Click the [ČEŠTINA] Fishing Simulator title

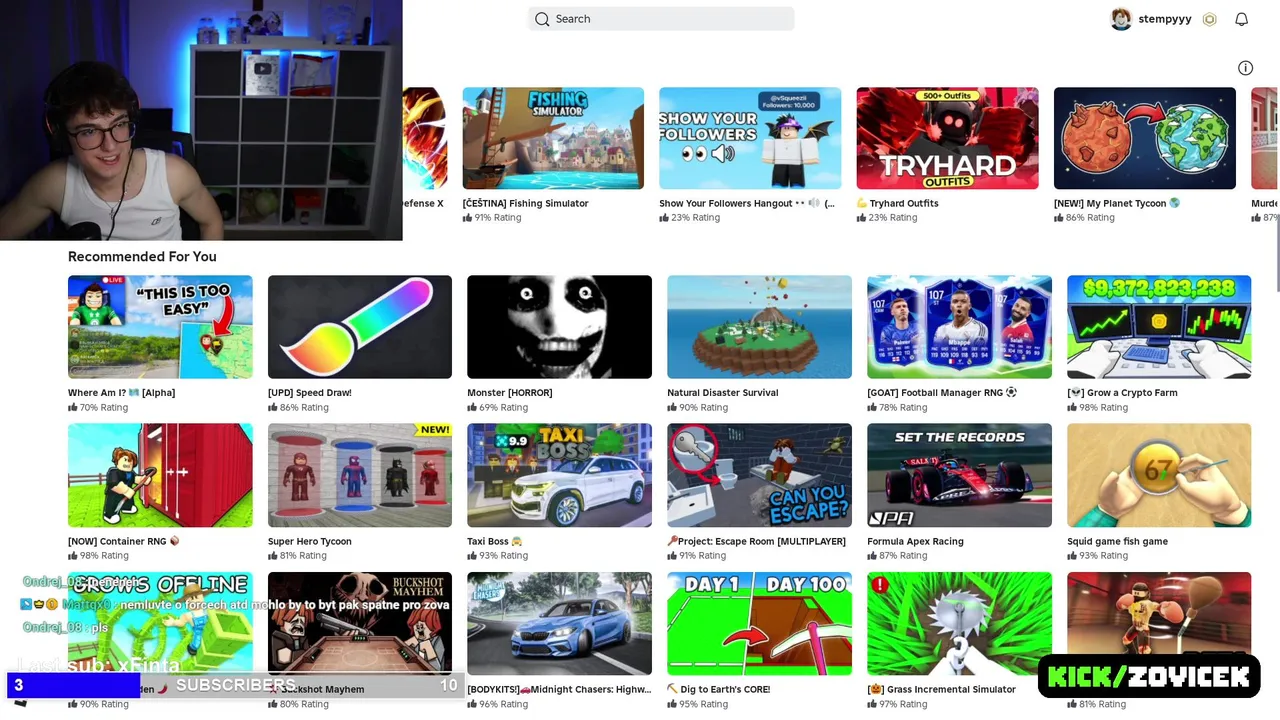pos(525,203)
